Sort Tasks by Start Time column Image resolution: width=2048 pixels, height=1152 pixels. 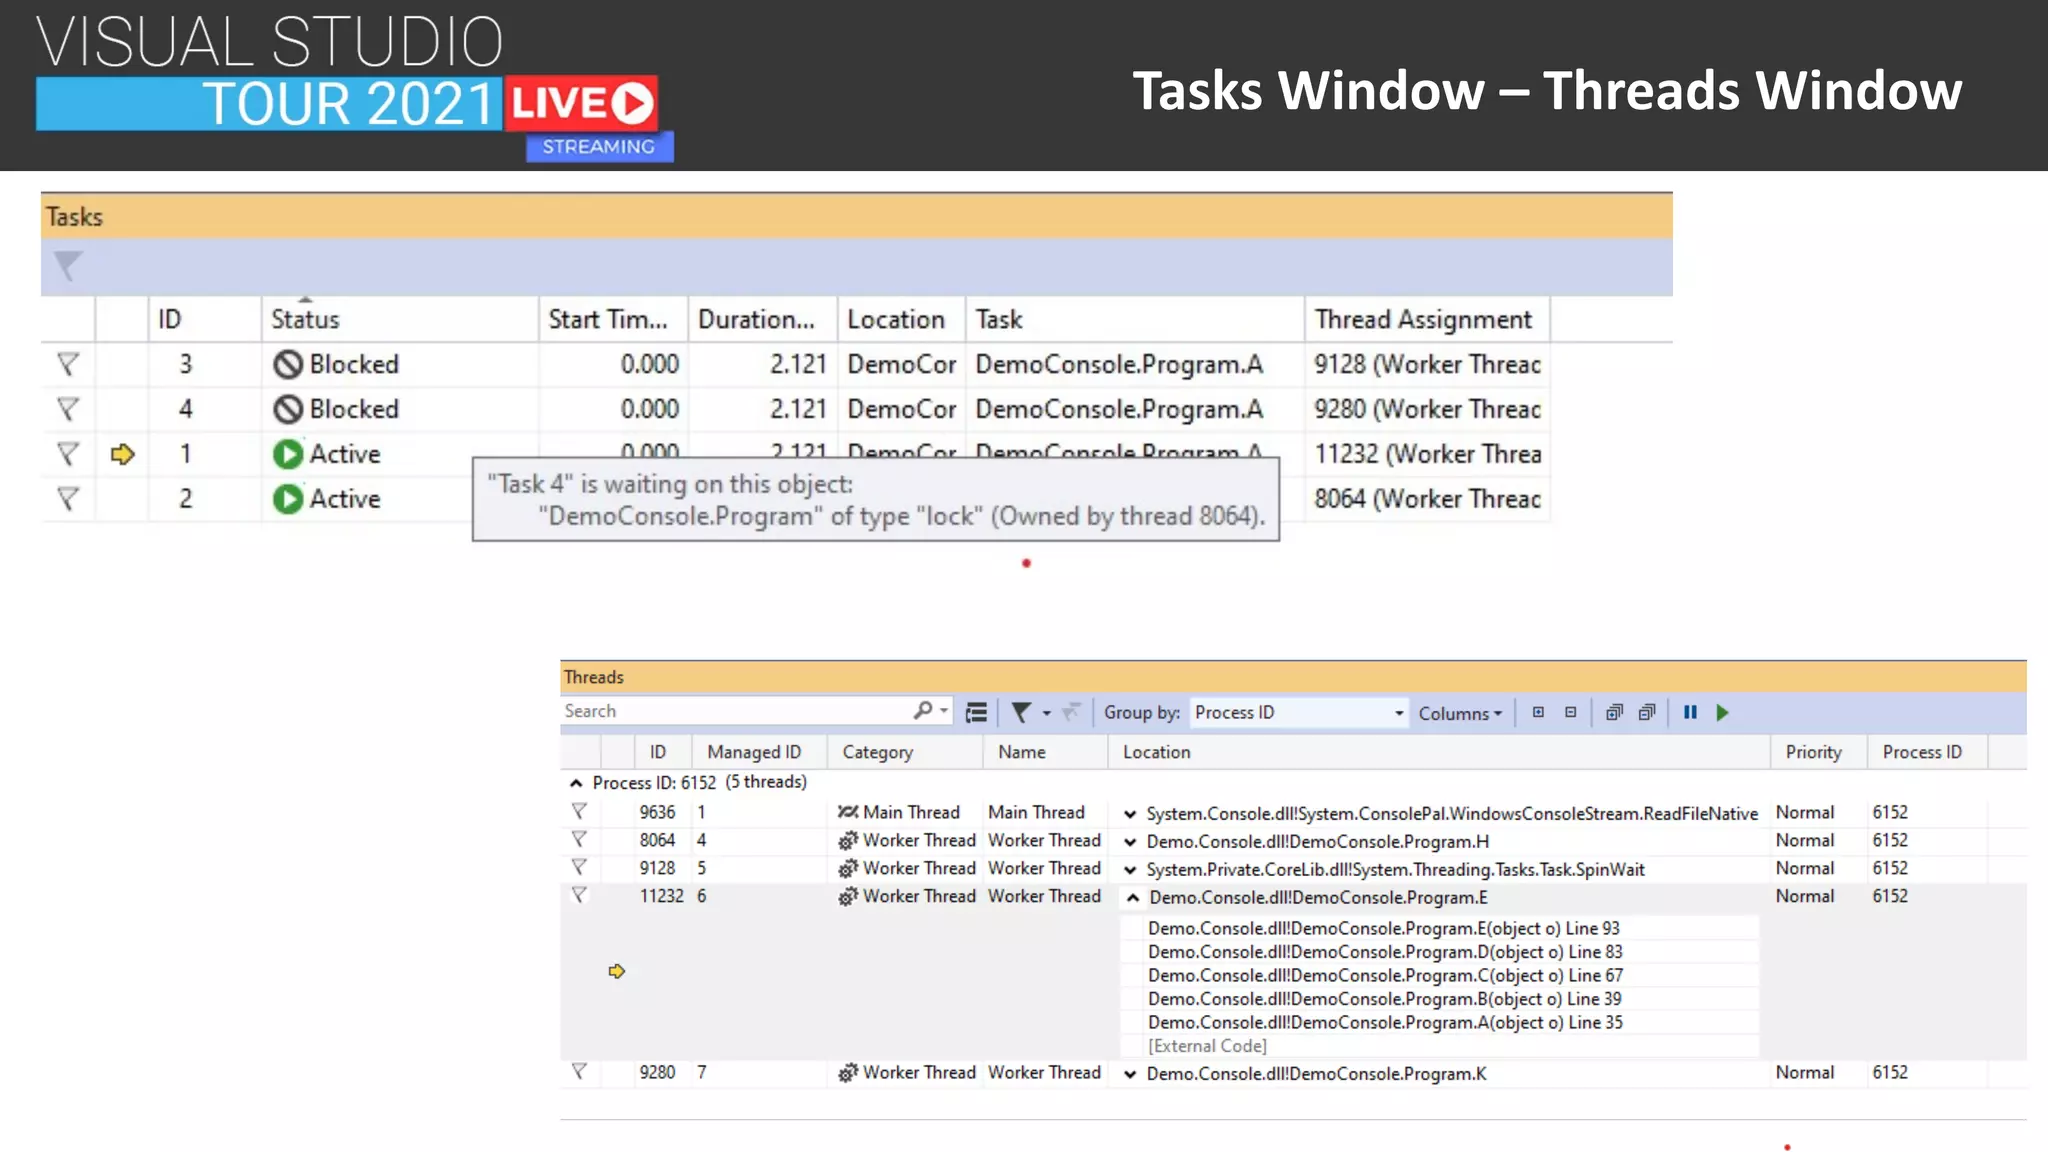(613, 319)
